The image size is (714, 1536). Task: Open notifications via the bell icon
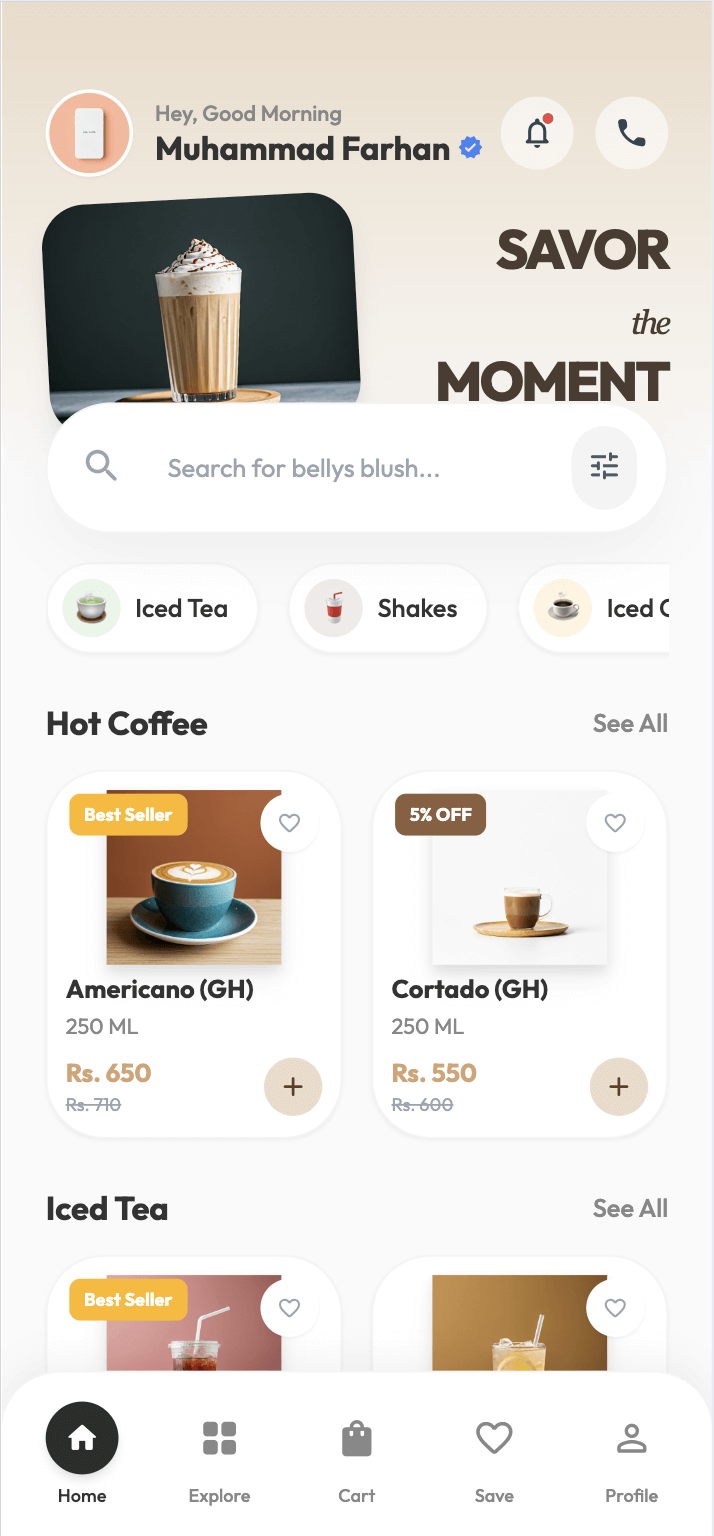(537, 133)
